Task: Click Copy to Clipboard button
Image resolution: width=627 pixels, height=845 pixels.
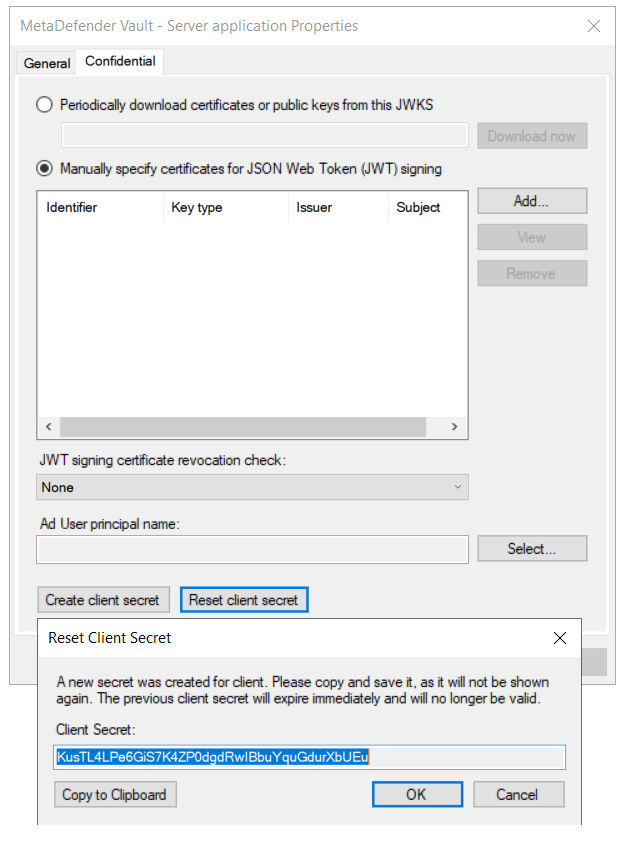Action: [x=115, y=794]
